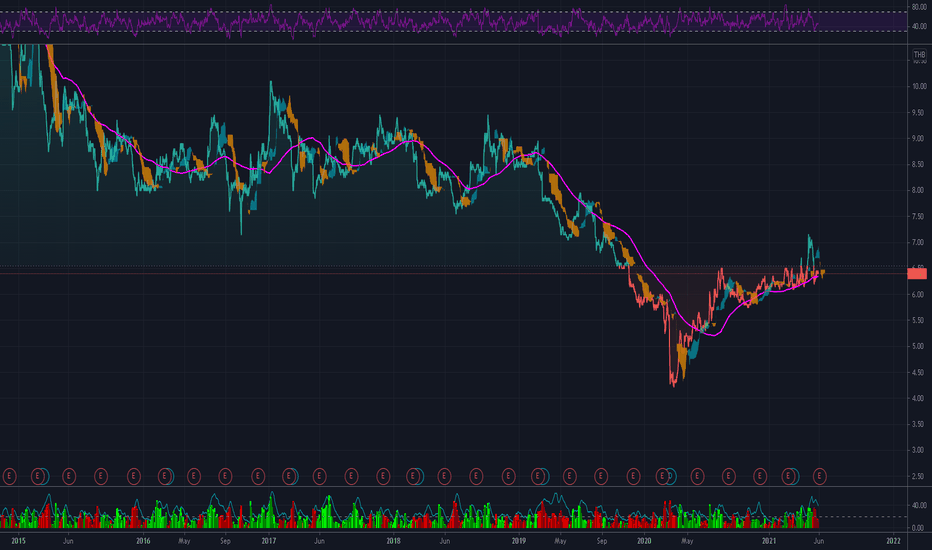Open earnings marker just before 2016 label
Screen dimensions: 932x550
pyautogui.click(x=134, y=476)
